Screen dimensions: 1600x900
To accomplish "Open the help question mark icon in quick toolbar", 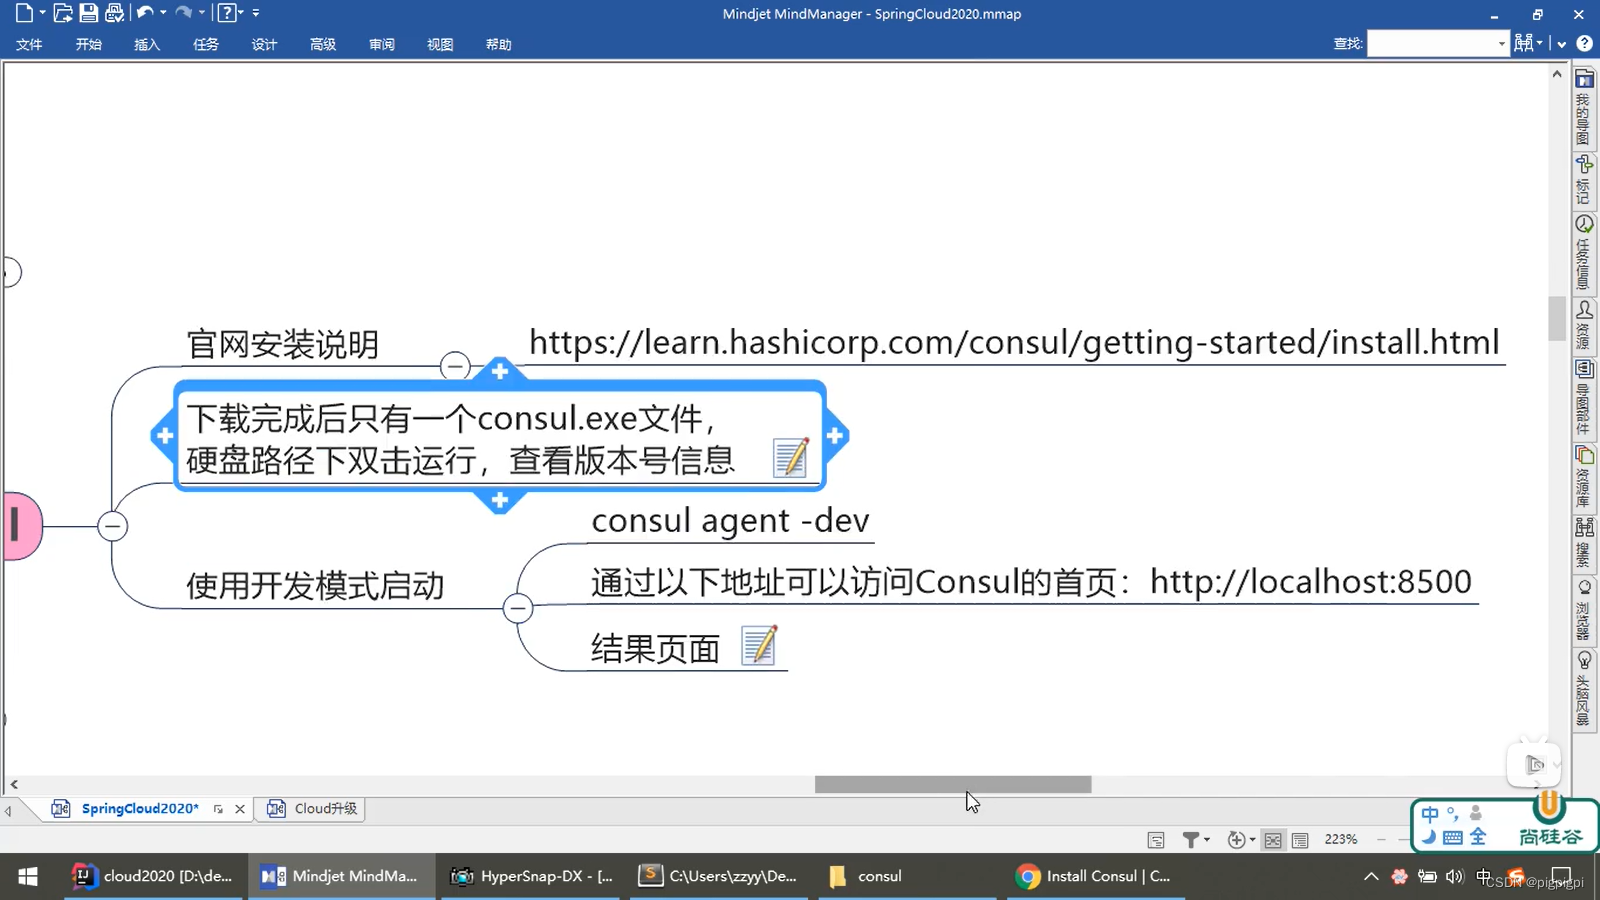I will pyautogui.click(x=227, y=13).
